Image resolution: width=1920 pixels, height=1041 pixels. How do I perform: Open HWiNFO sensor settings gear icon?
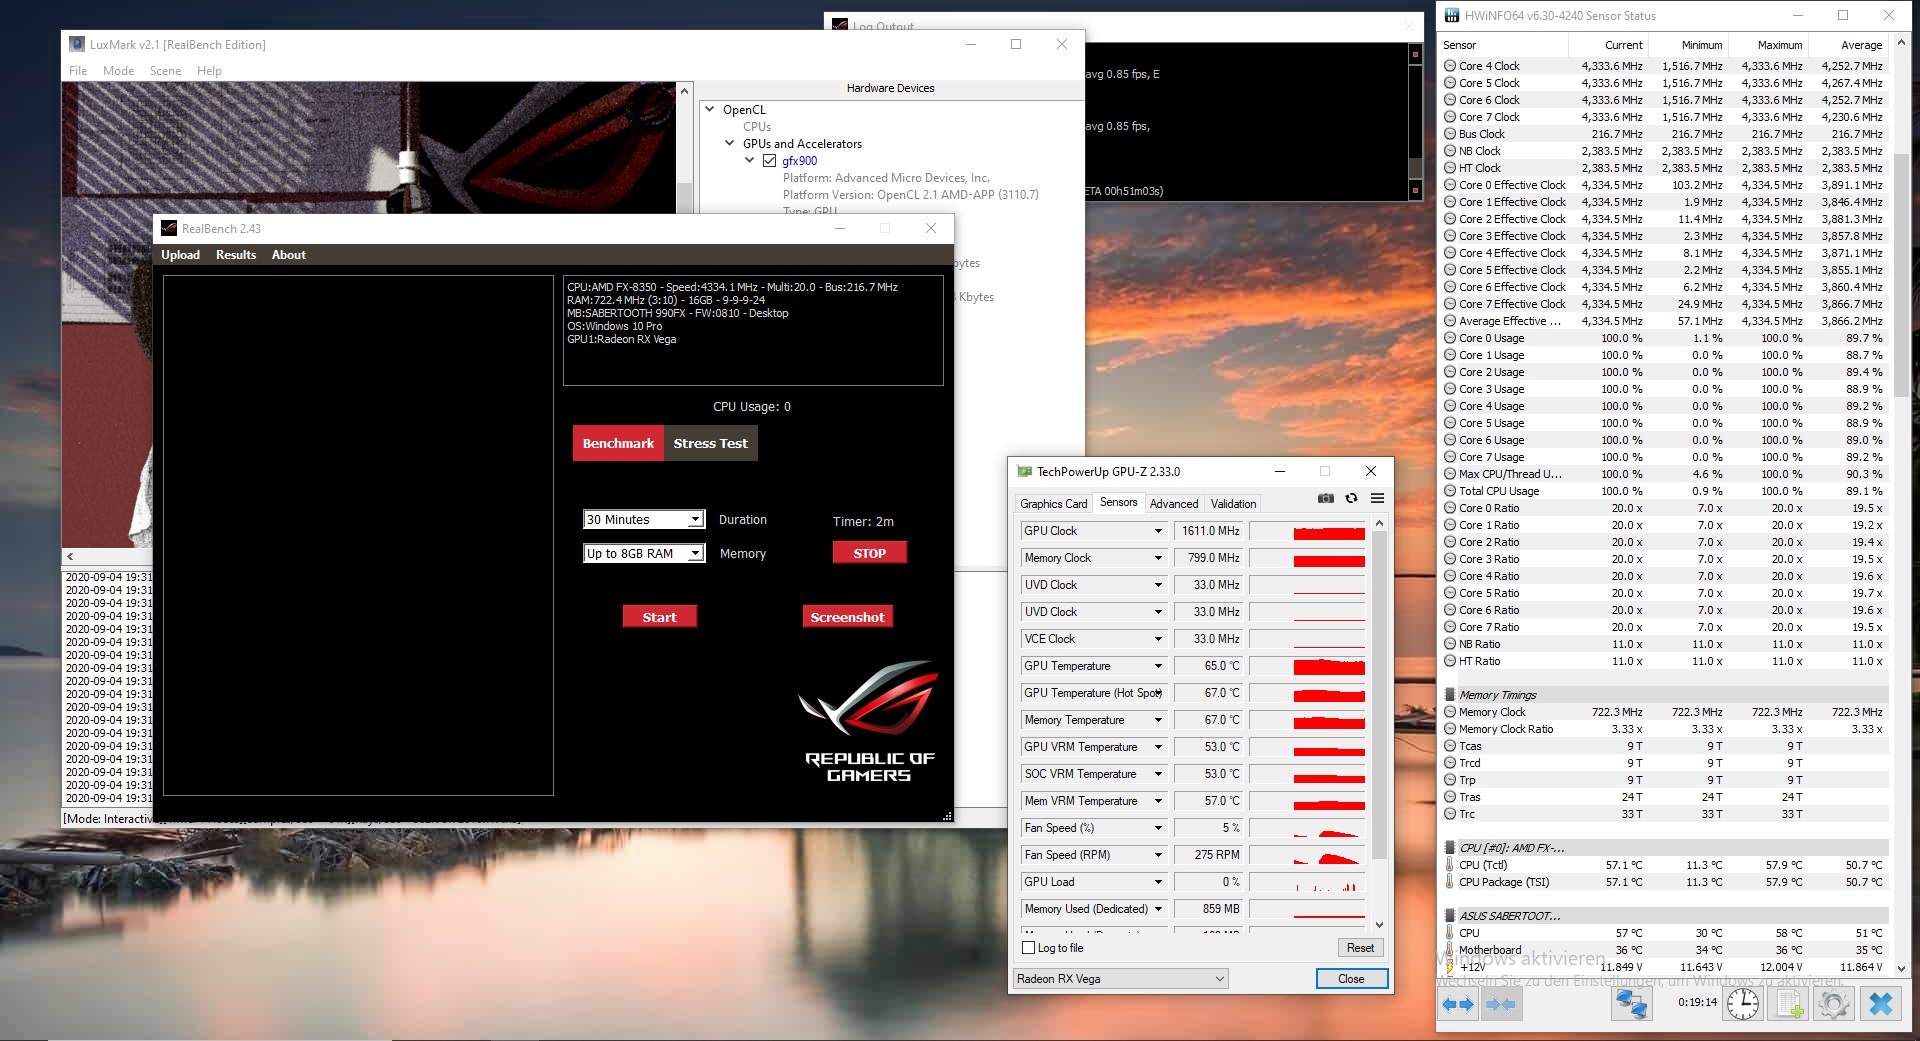[1833, 1004]
